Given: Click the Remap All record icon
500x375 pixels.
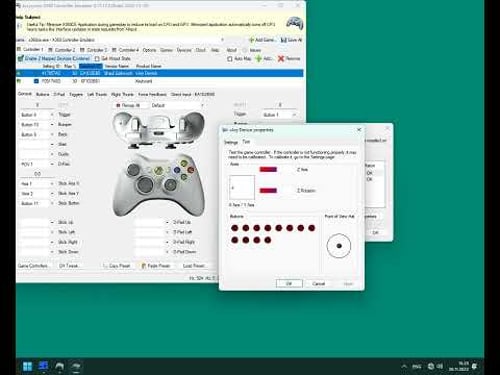Looking at the screenshot, I should point(118,105).
